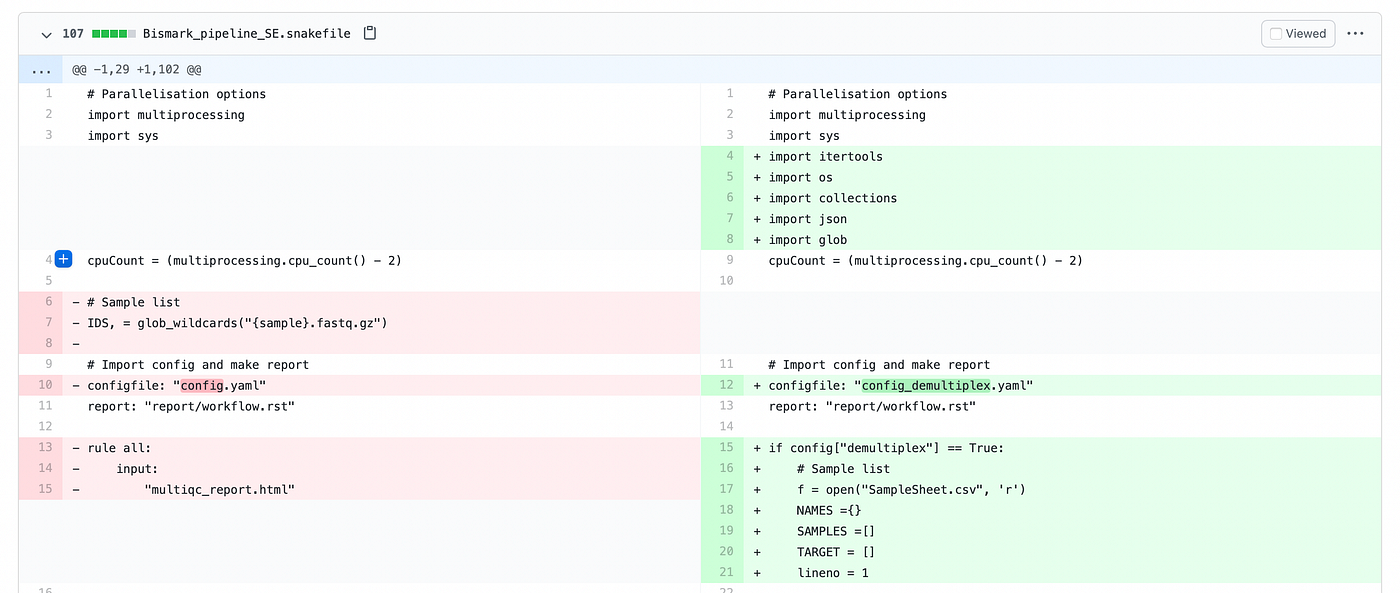Mark file as Viewed checkbox
This screenshot has height=593, width=1400.
[x=1297, y=33]
